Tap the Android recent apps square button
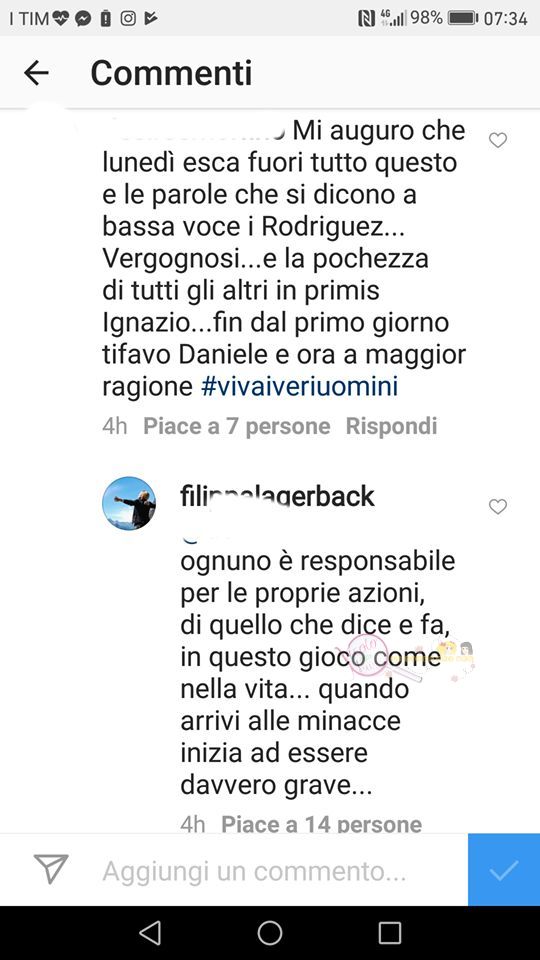 pos(389,933)
